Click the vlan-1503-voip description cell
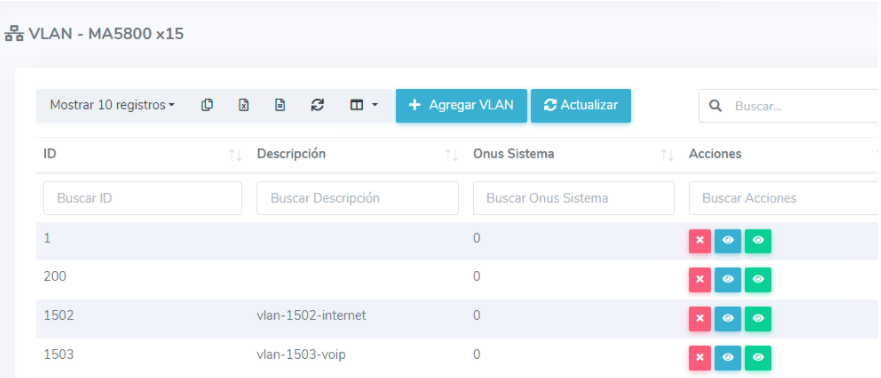The image size is (881, 378). click(301, 355)
